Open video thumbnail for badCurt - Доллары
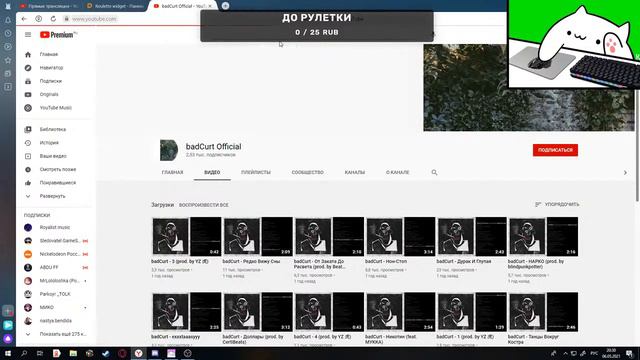The image size is (640, 360). tap(258, 312)
